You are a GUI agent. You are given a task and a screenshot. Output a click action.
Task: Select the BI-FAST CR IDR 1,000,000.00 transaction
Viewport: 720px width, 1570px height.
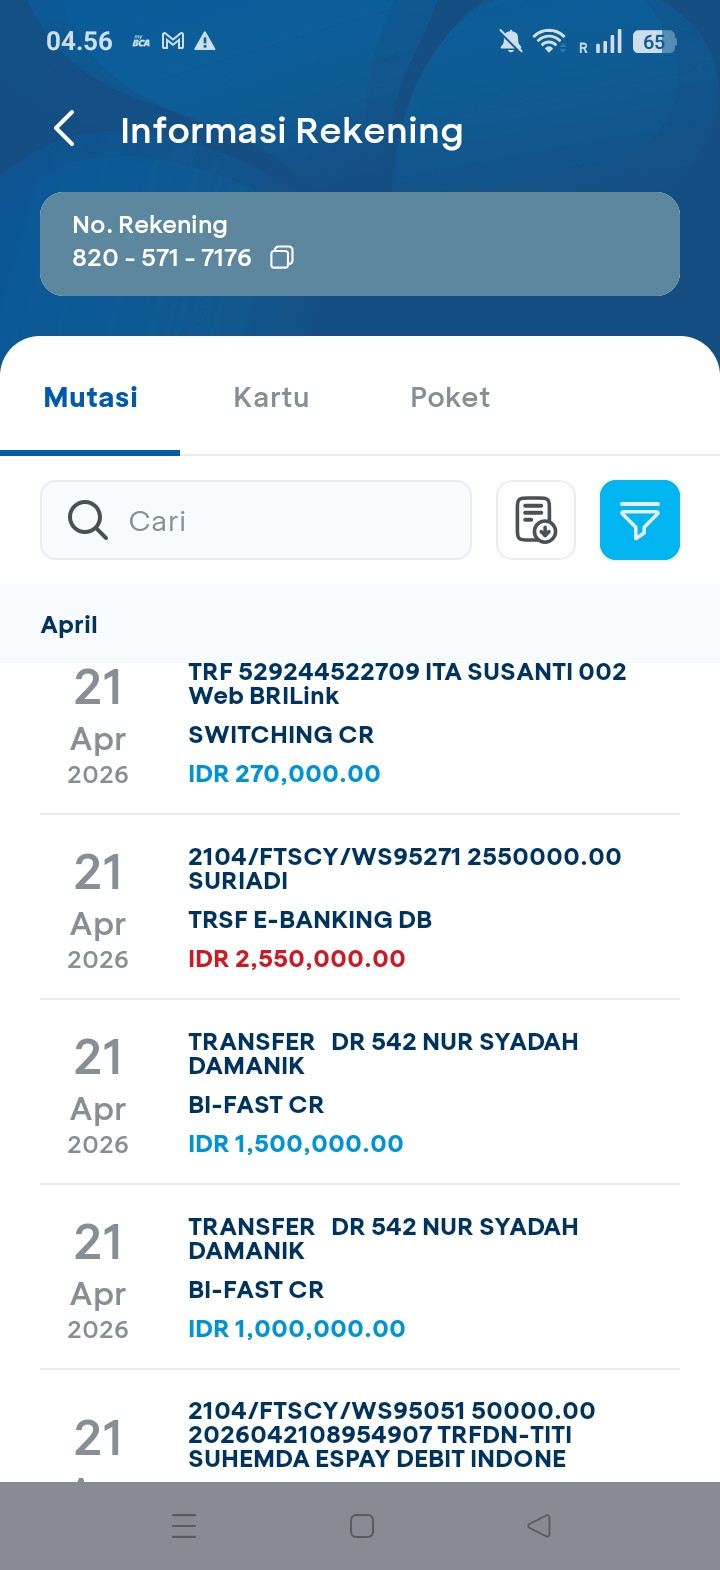pos(360,1277)
